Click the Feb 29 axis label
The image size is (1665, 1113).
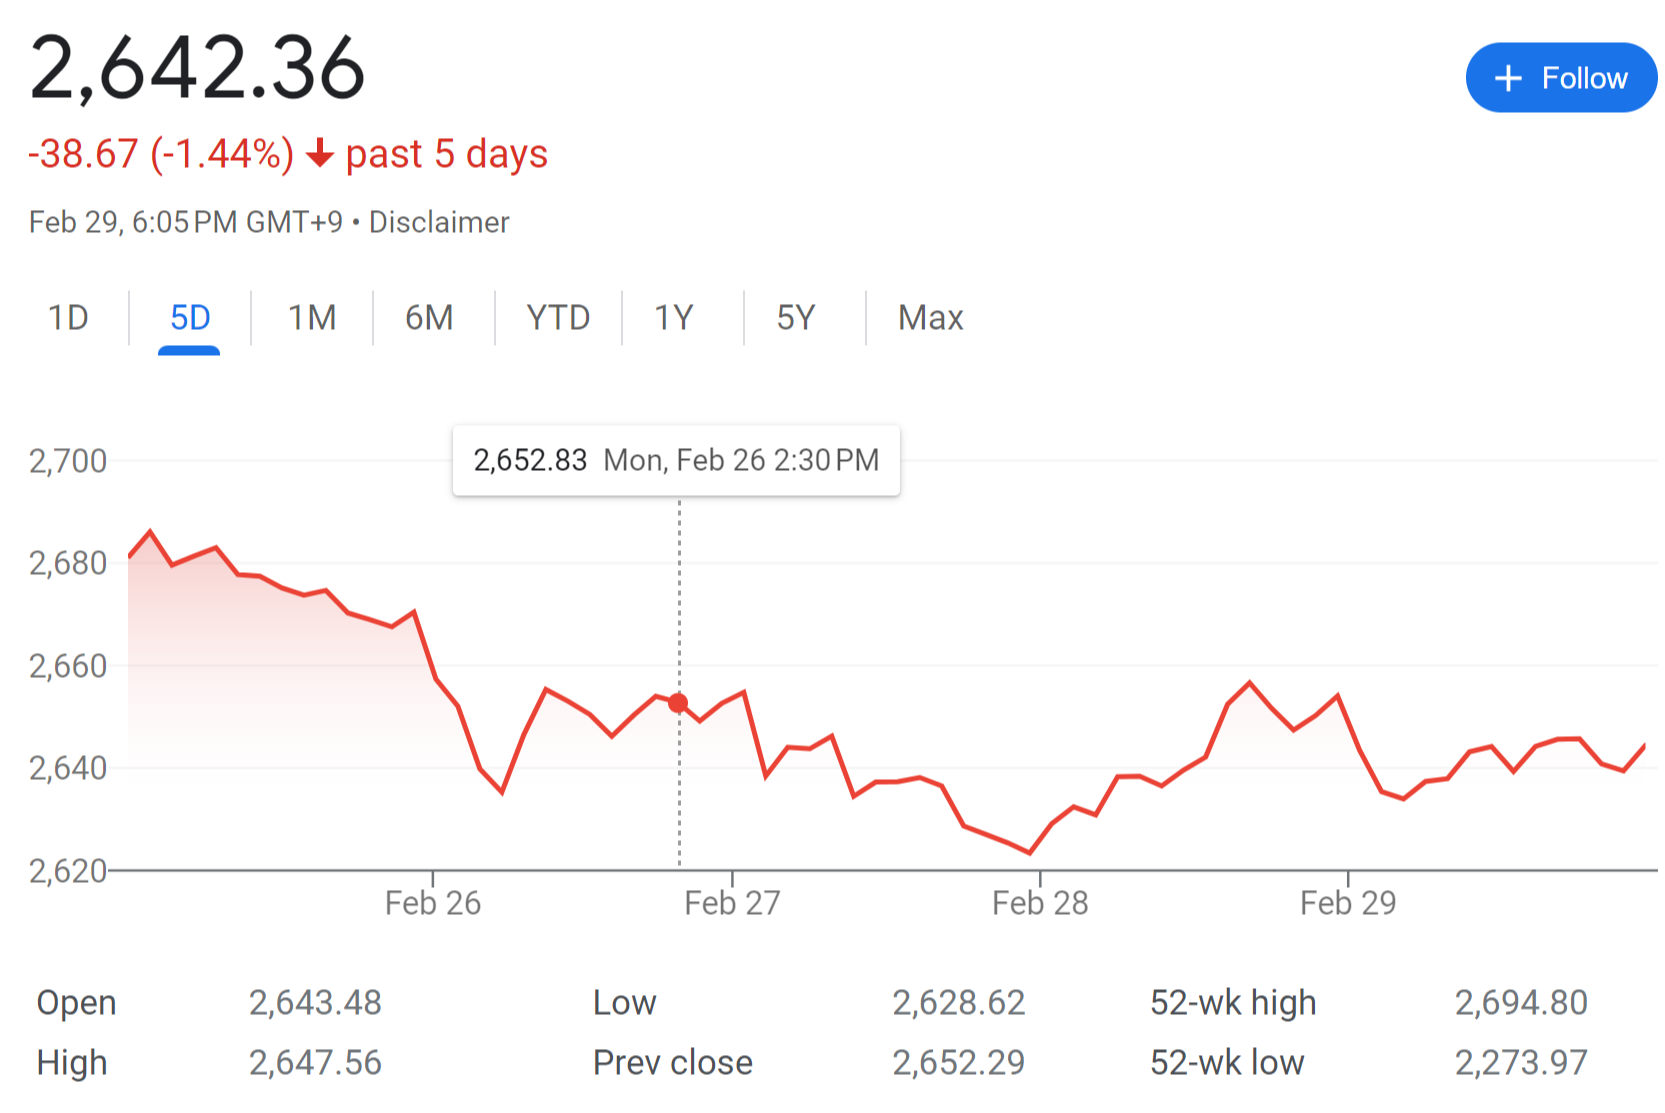point(1348,903)
